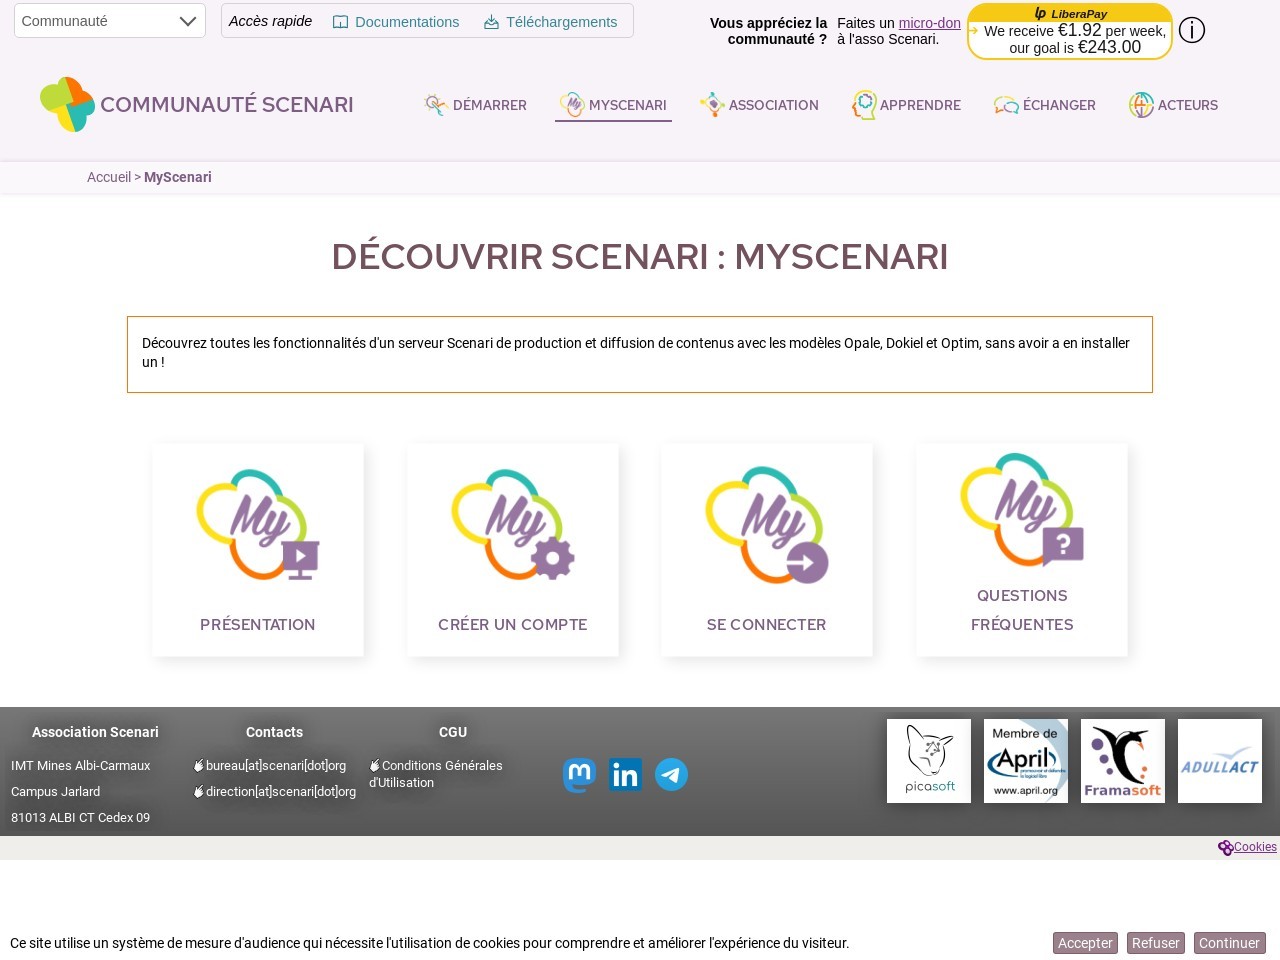Click the LiberaPay donation widget

pos(1070,31)
